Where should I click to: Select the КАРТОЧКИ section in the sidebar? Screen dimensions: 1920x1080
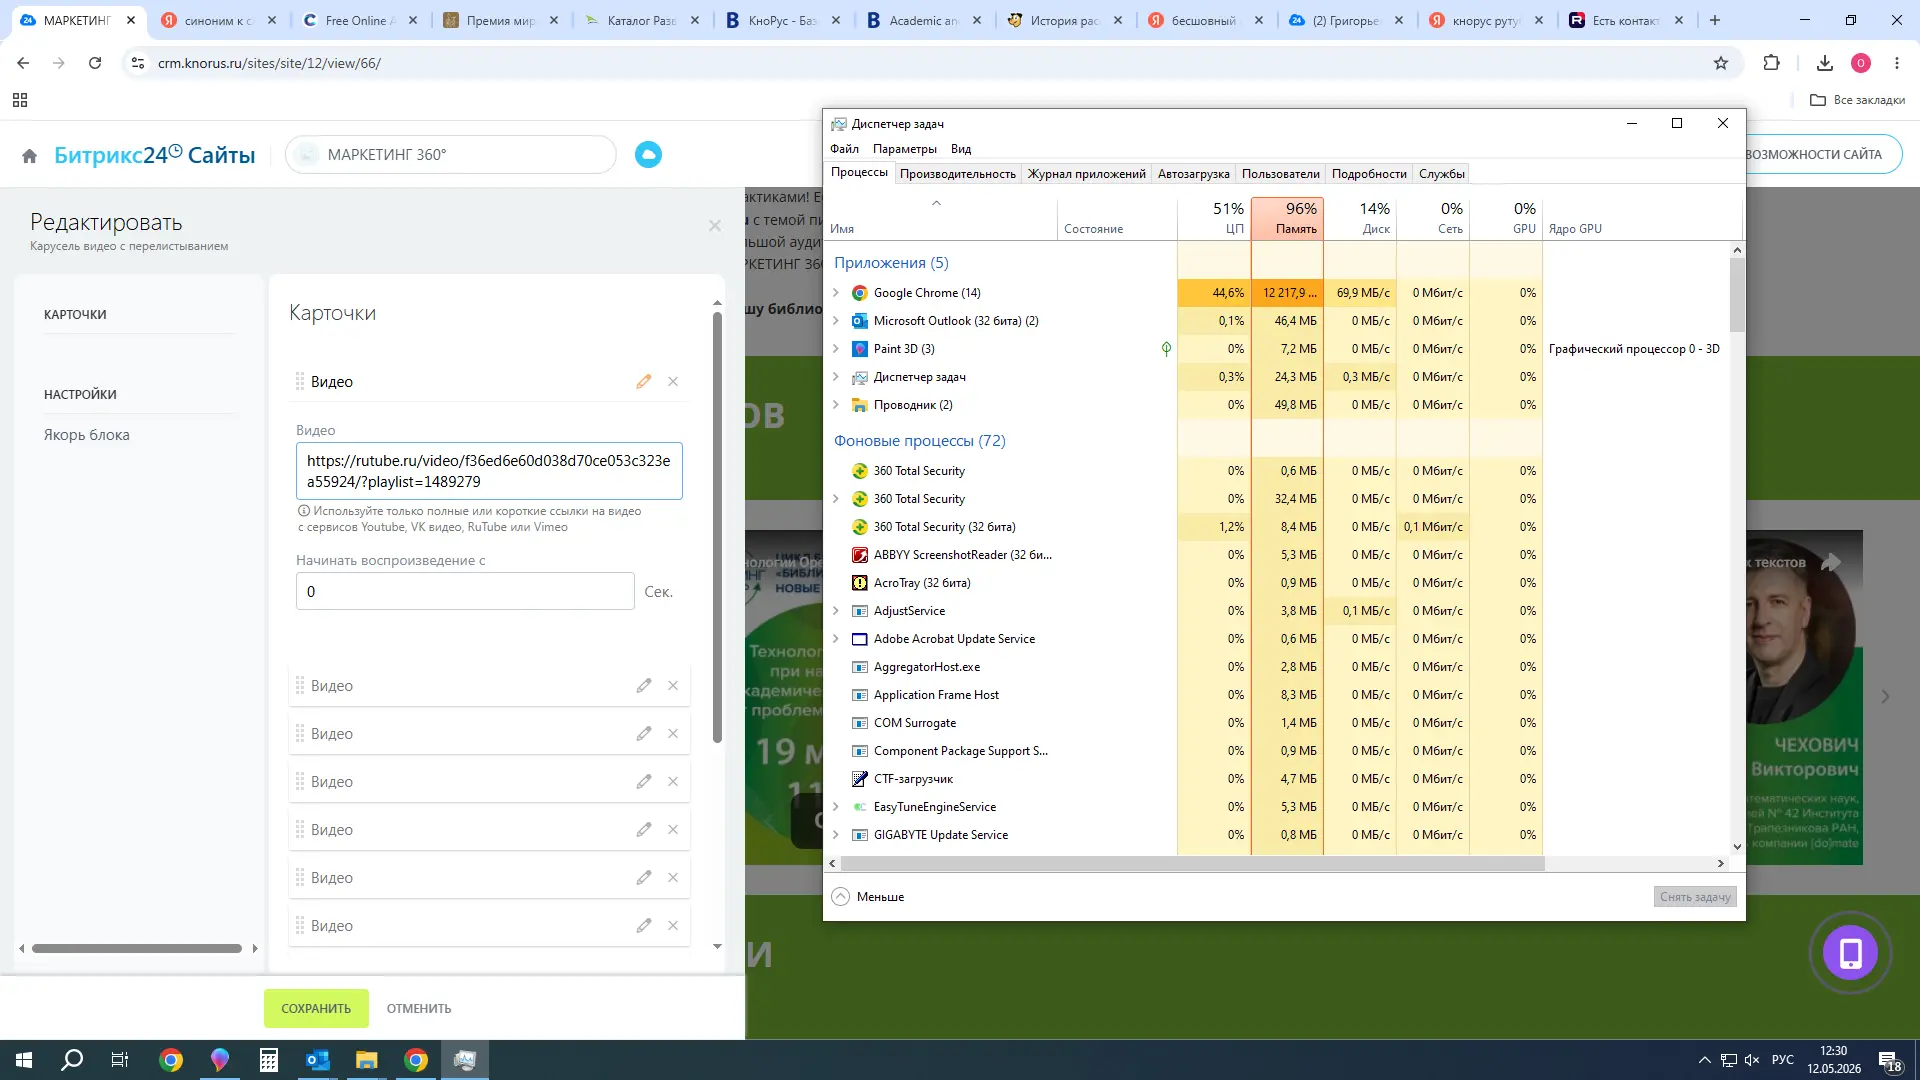click(x=75, y=314)
